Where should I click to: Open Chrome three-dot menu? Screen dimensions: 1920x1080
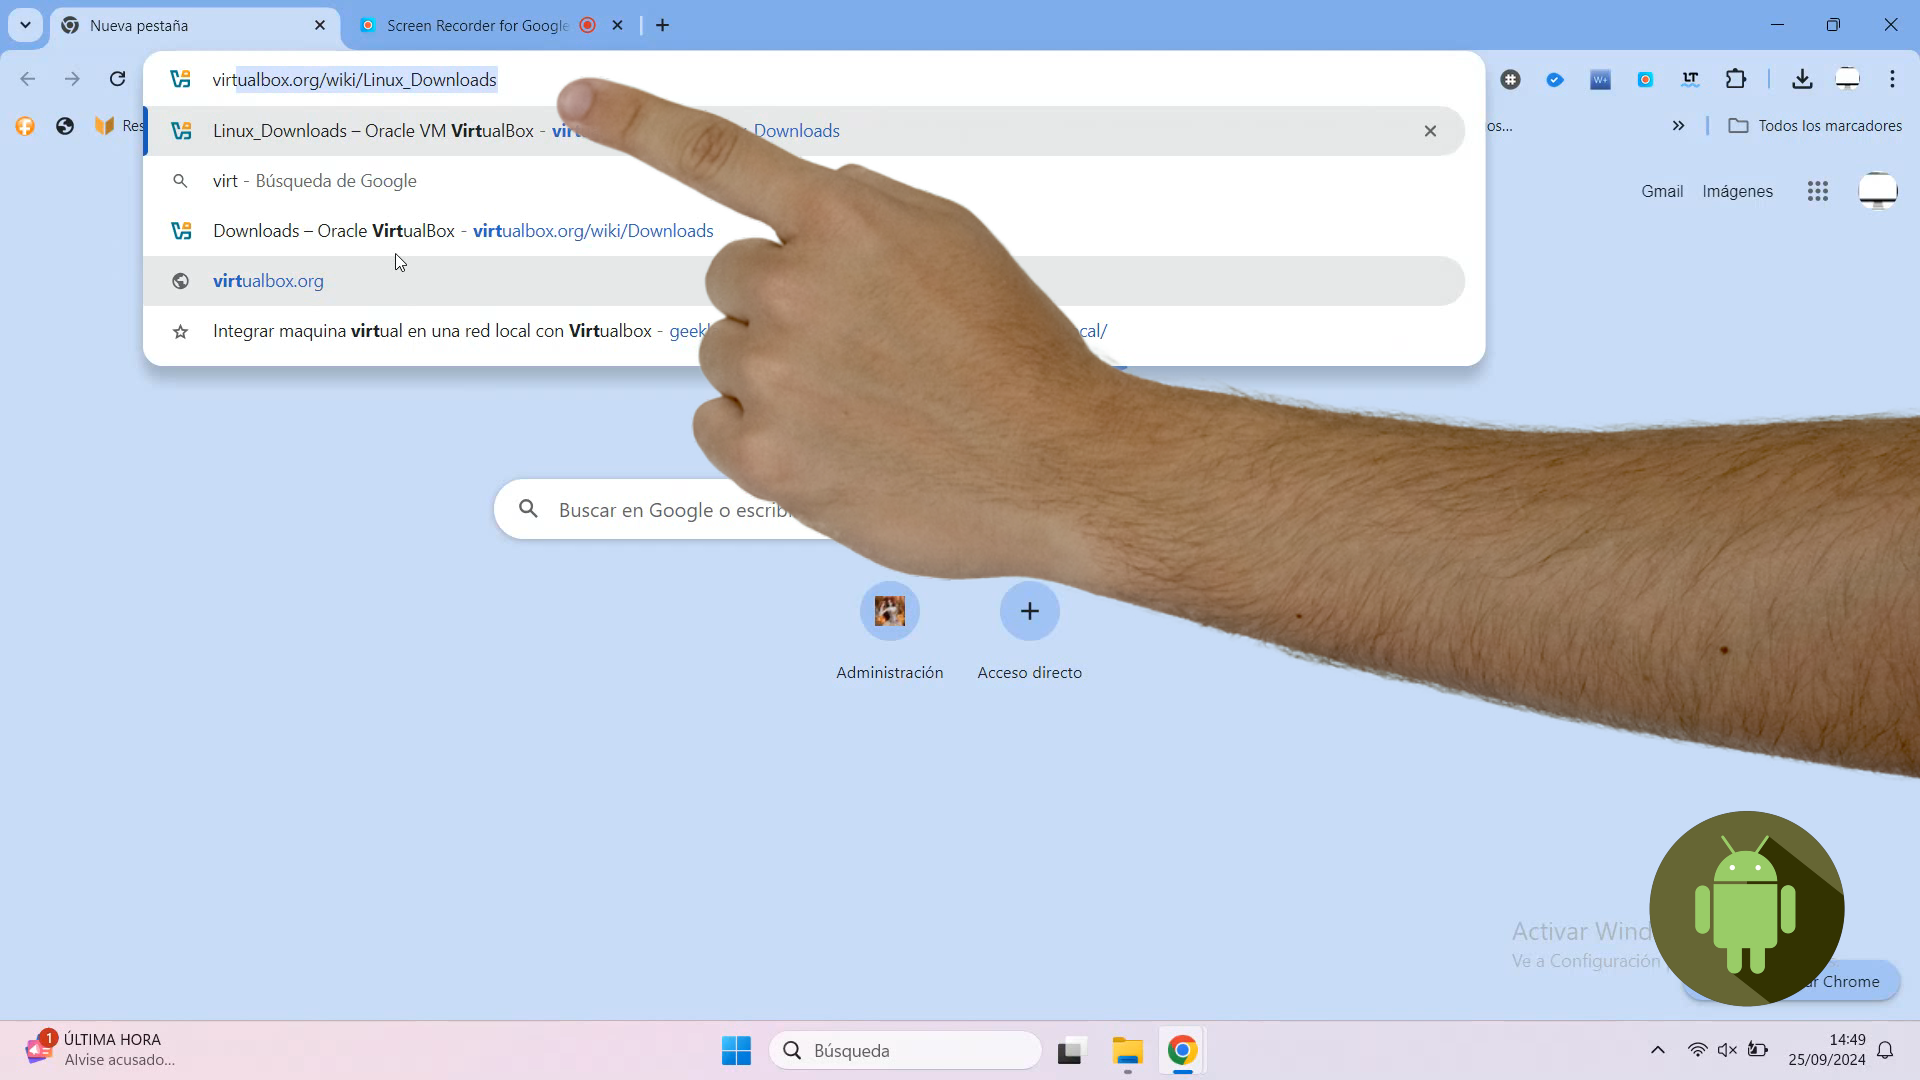click(1892, 79)
